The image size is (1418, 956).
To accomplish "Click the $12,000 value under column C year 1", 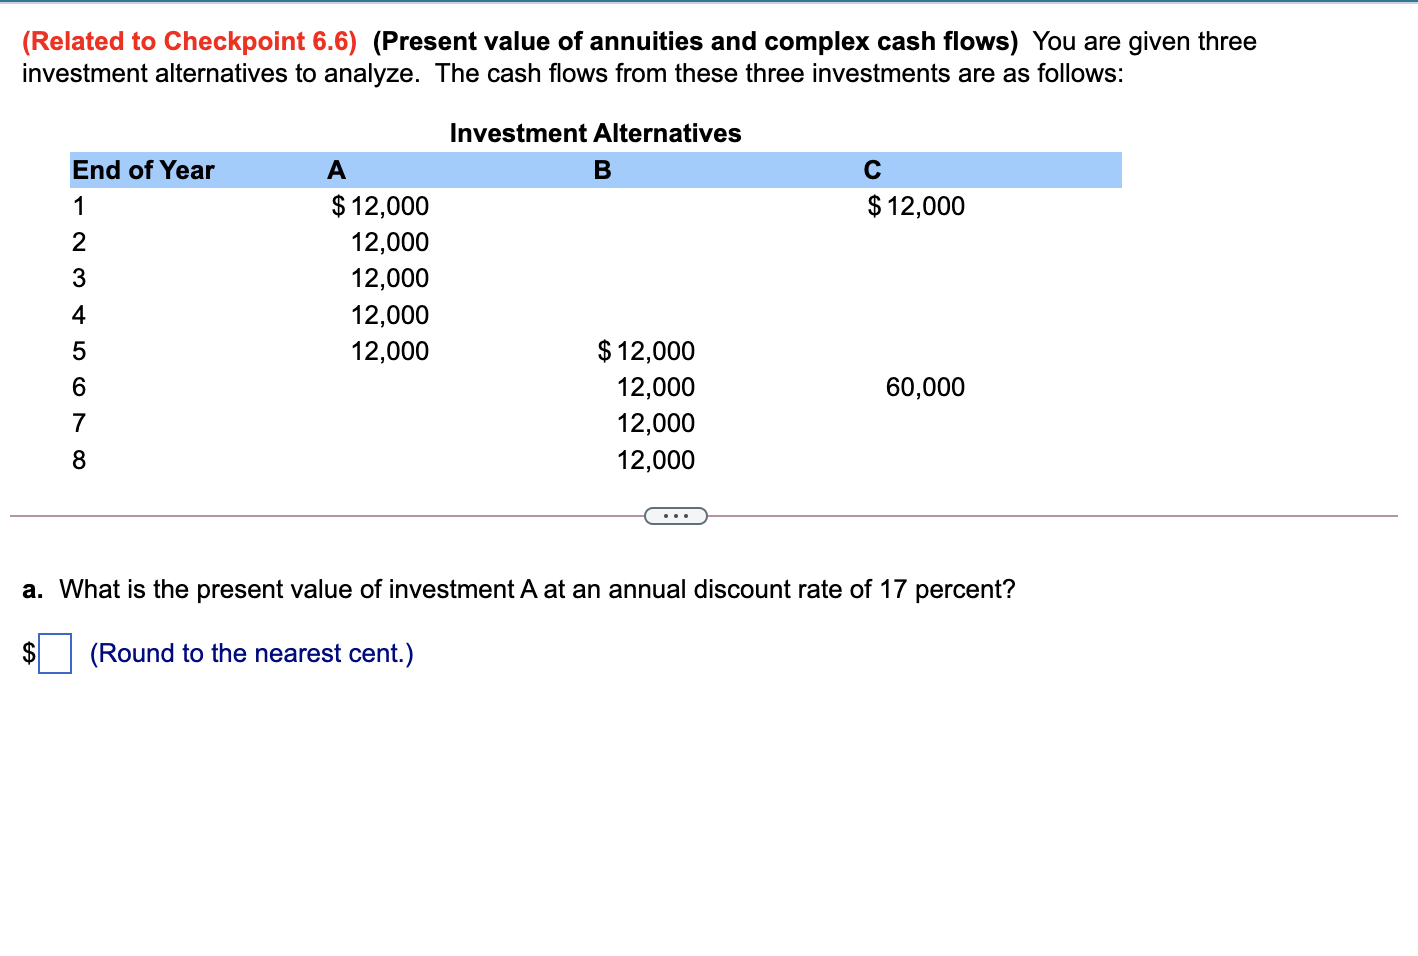I will pos(915,206).
